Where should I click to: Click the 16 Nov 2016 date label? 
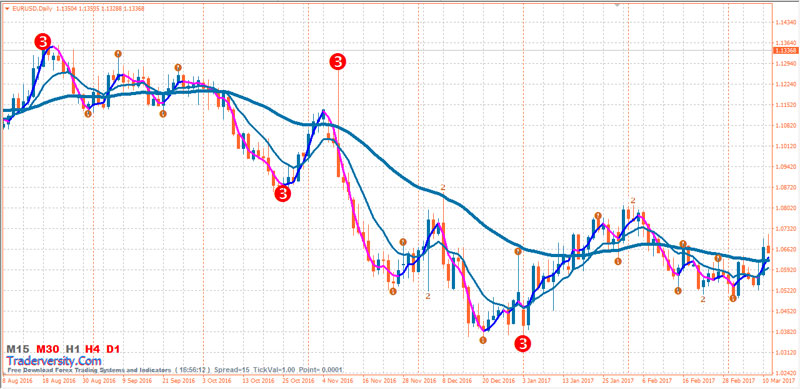tap(379, 380)
